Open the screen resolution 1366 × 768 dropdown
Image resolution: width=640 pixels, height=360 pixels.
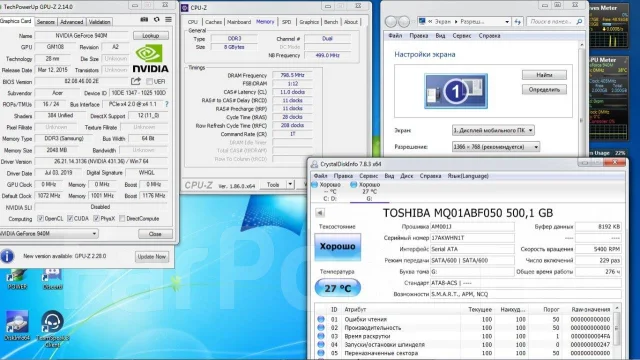[496, 147]
